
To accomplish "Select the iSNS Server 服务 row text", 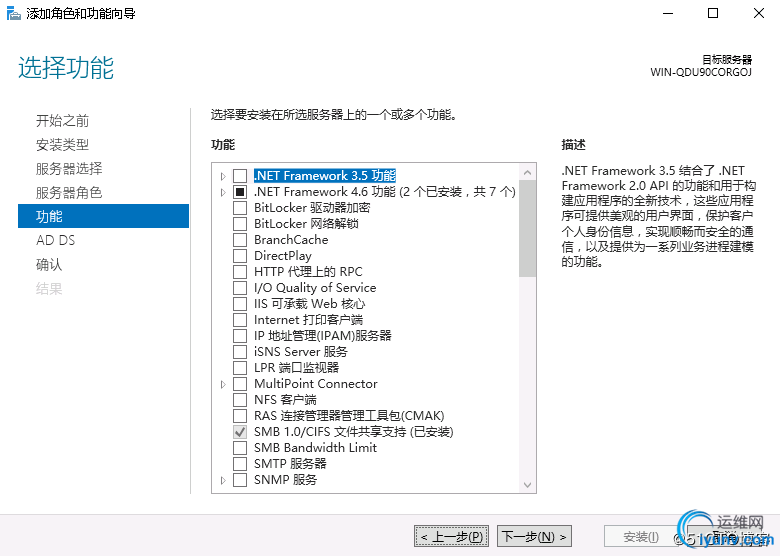I will (300, 352).
